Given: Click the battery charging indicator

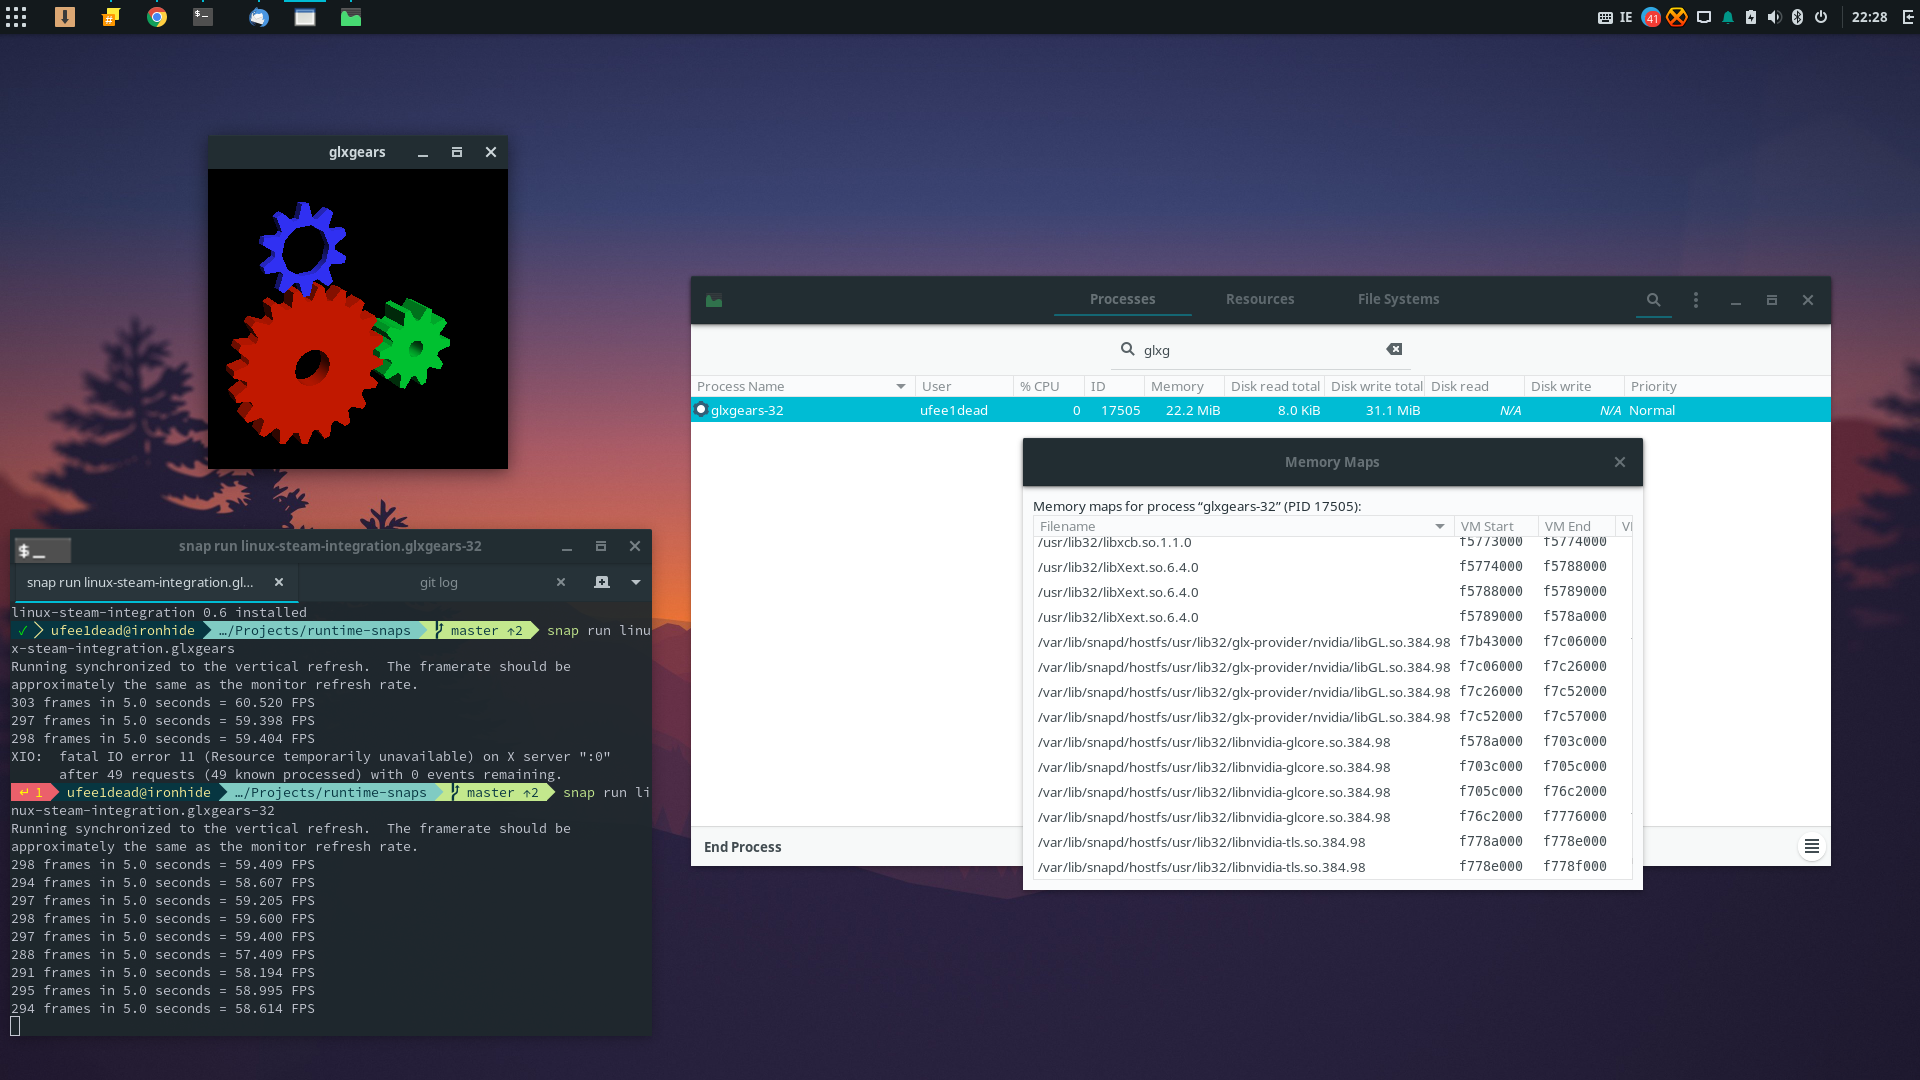Looking at the screenshot, I should coord(1751,17).
